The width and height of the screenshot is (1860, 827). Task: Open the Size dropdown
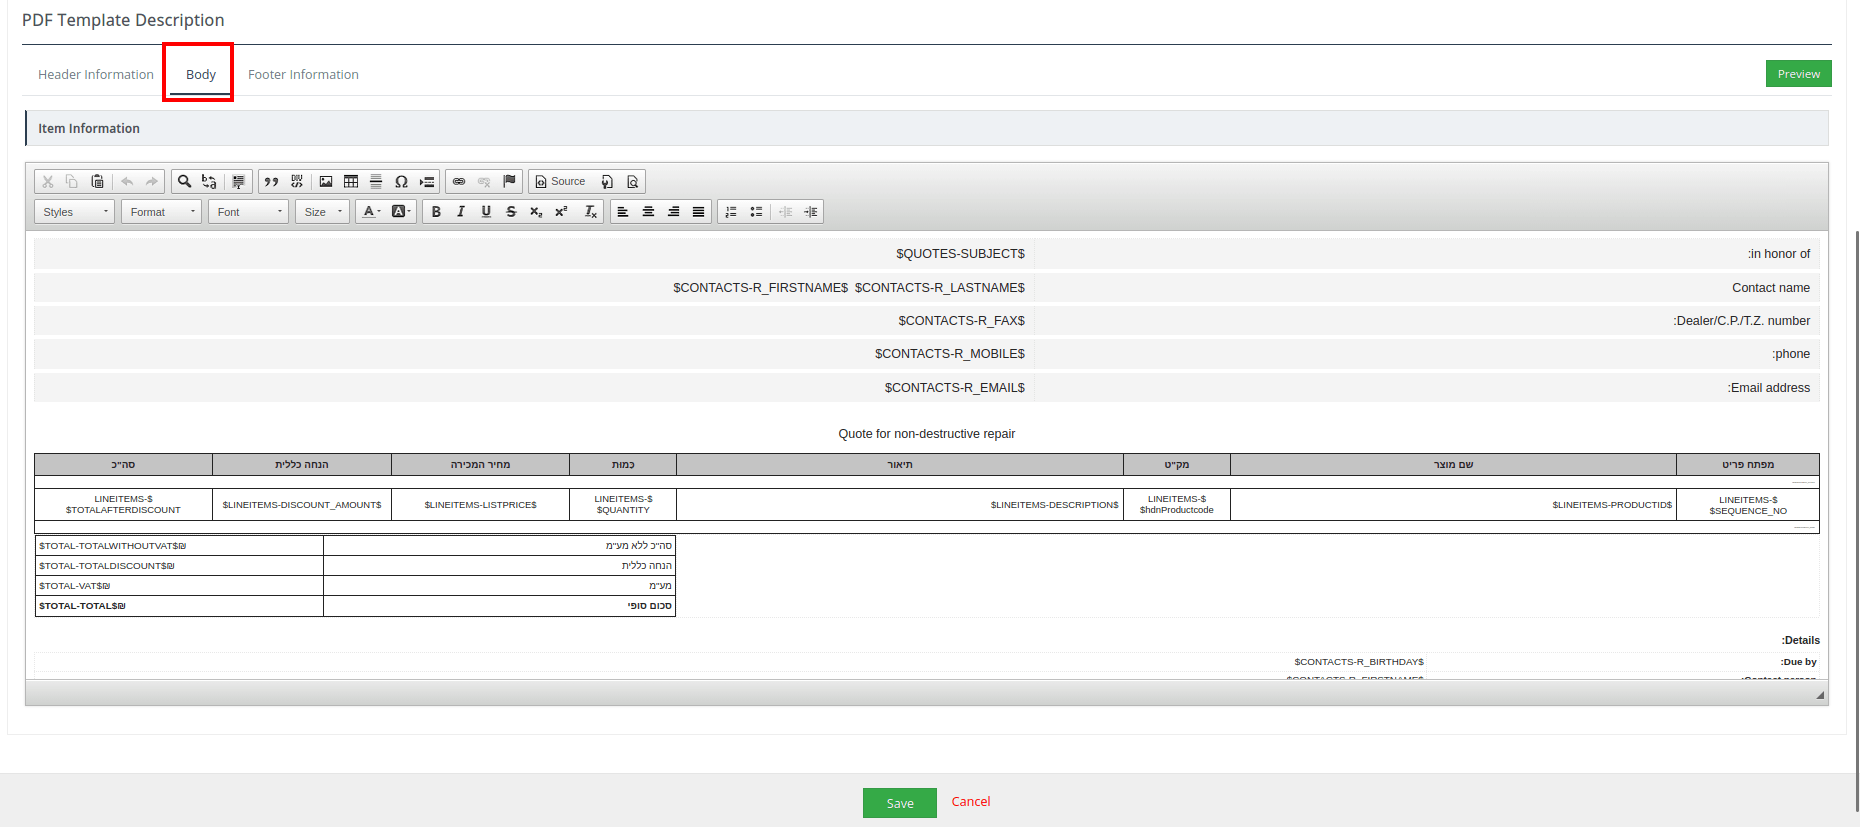click(x=323, y=212)
